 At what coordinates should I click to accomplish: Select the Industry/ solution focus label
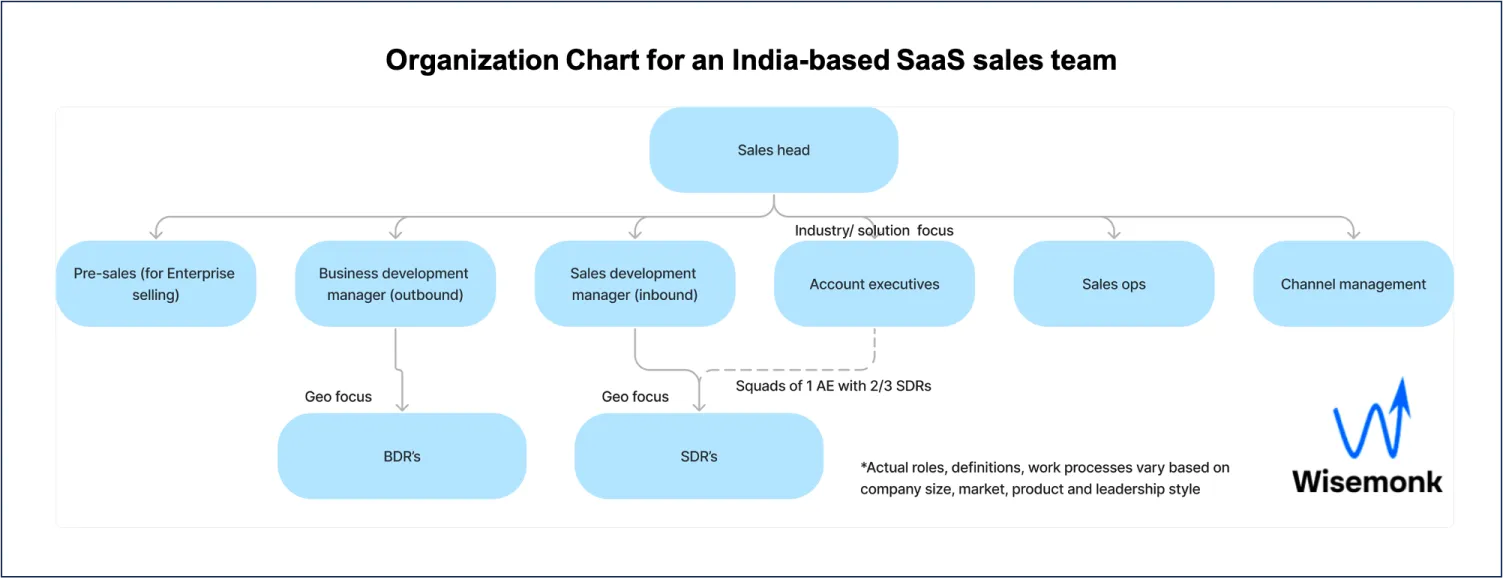tap(874, 230)
